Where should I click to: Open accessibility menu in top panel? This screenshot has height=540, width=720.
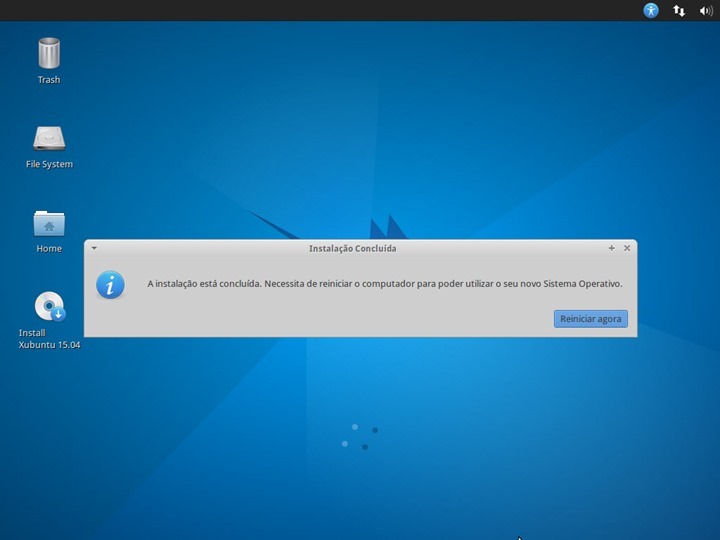click(x=651, y=11)
